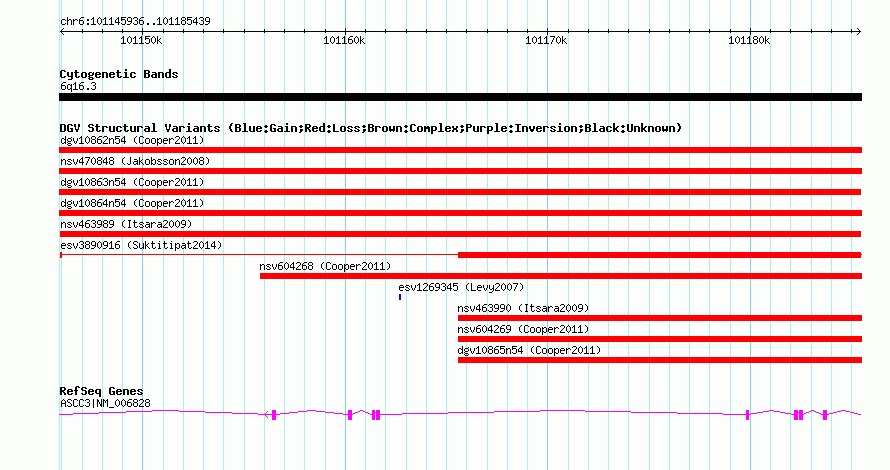Open the nsv470848 (Jakobsson2008) variant label
The image size is (890, 470).
pyautogui.click(x=135, y=161)
